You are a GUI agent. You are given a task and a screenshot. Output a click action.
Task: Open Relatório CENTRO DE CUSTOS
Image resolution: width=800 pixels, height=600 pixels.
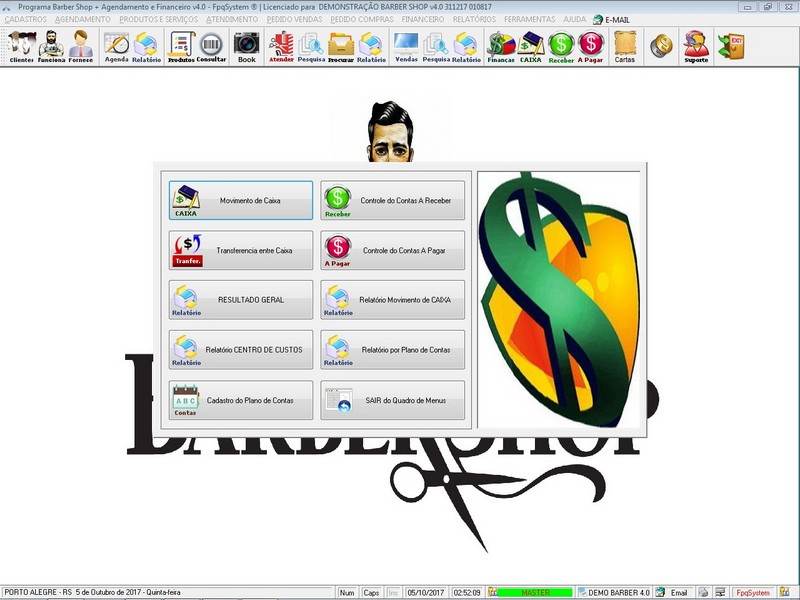(x=241, y=350)
